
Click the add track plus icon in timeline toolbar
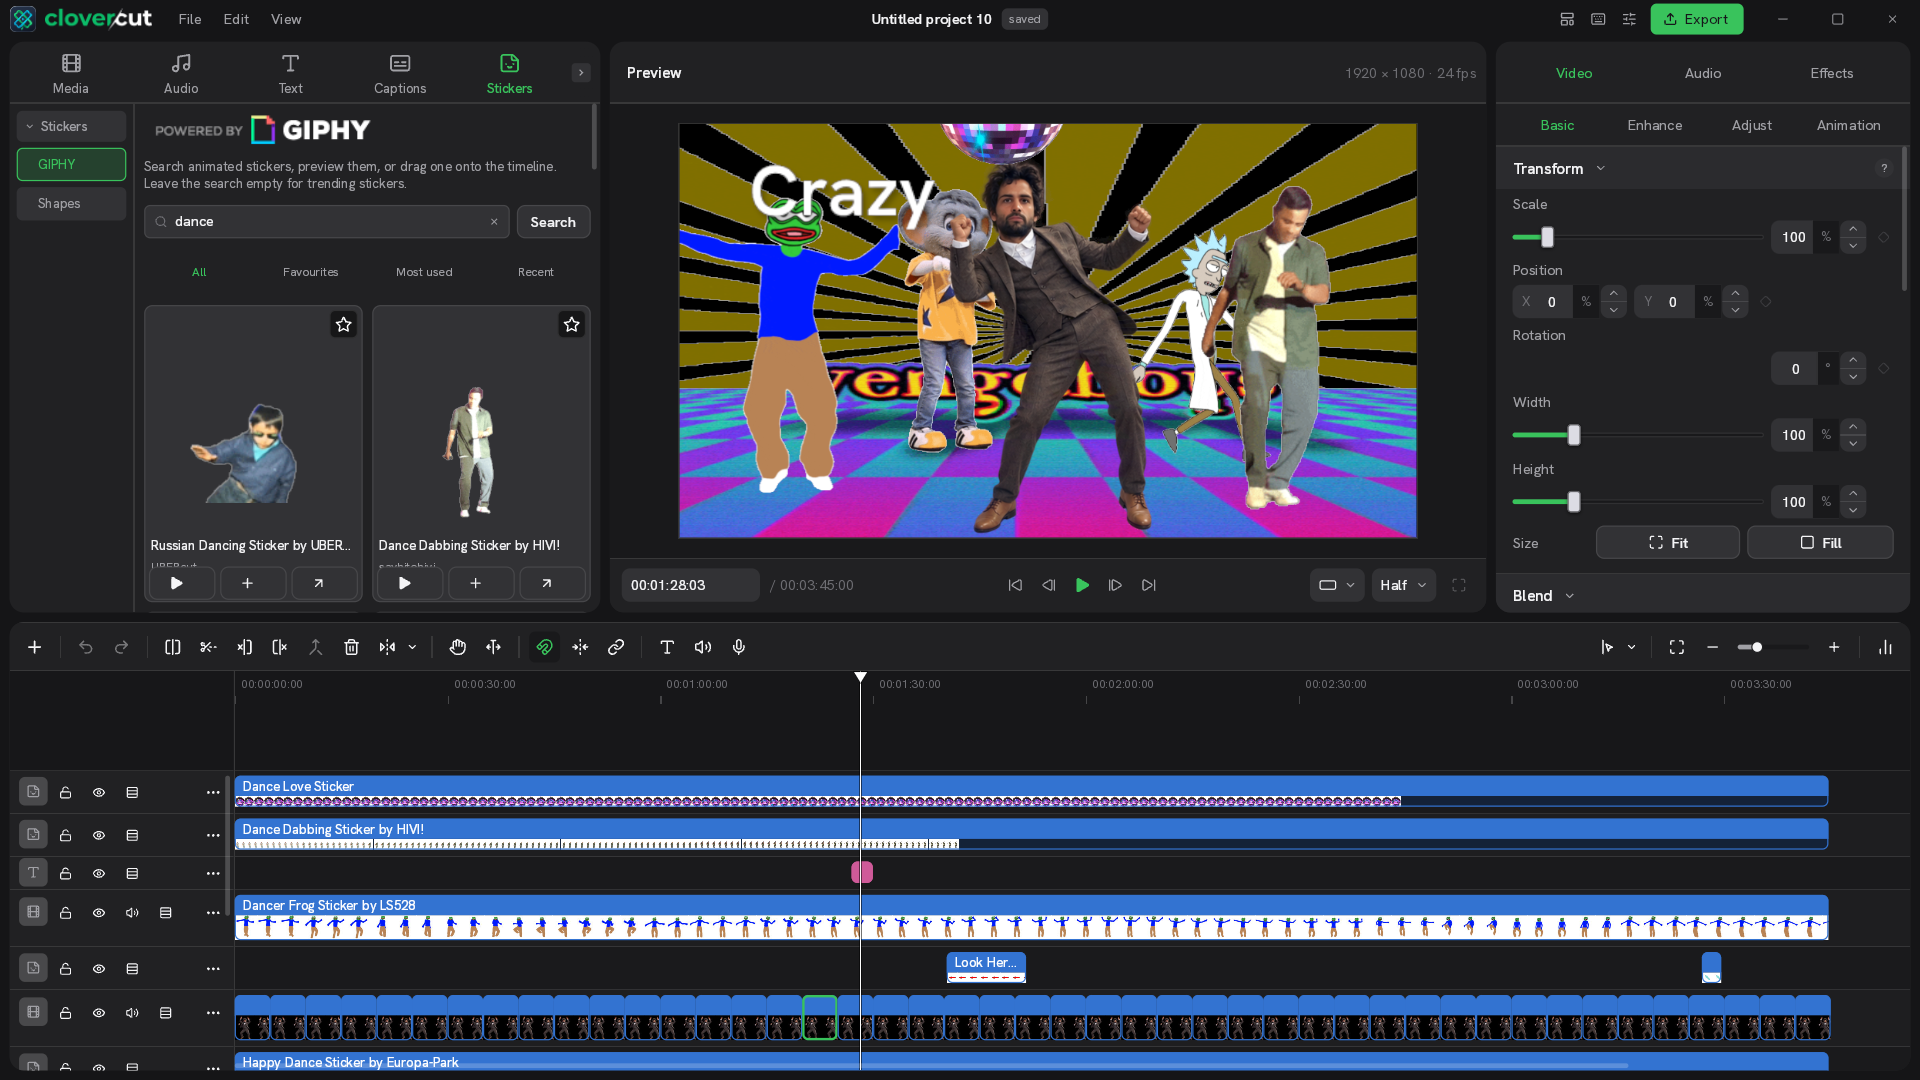tap(34, 647)
